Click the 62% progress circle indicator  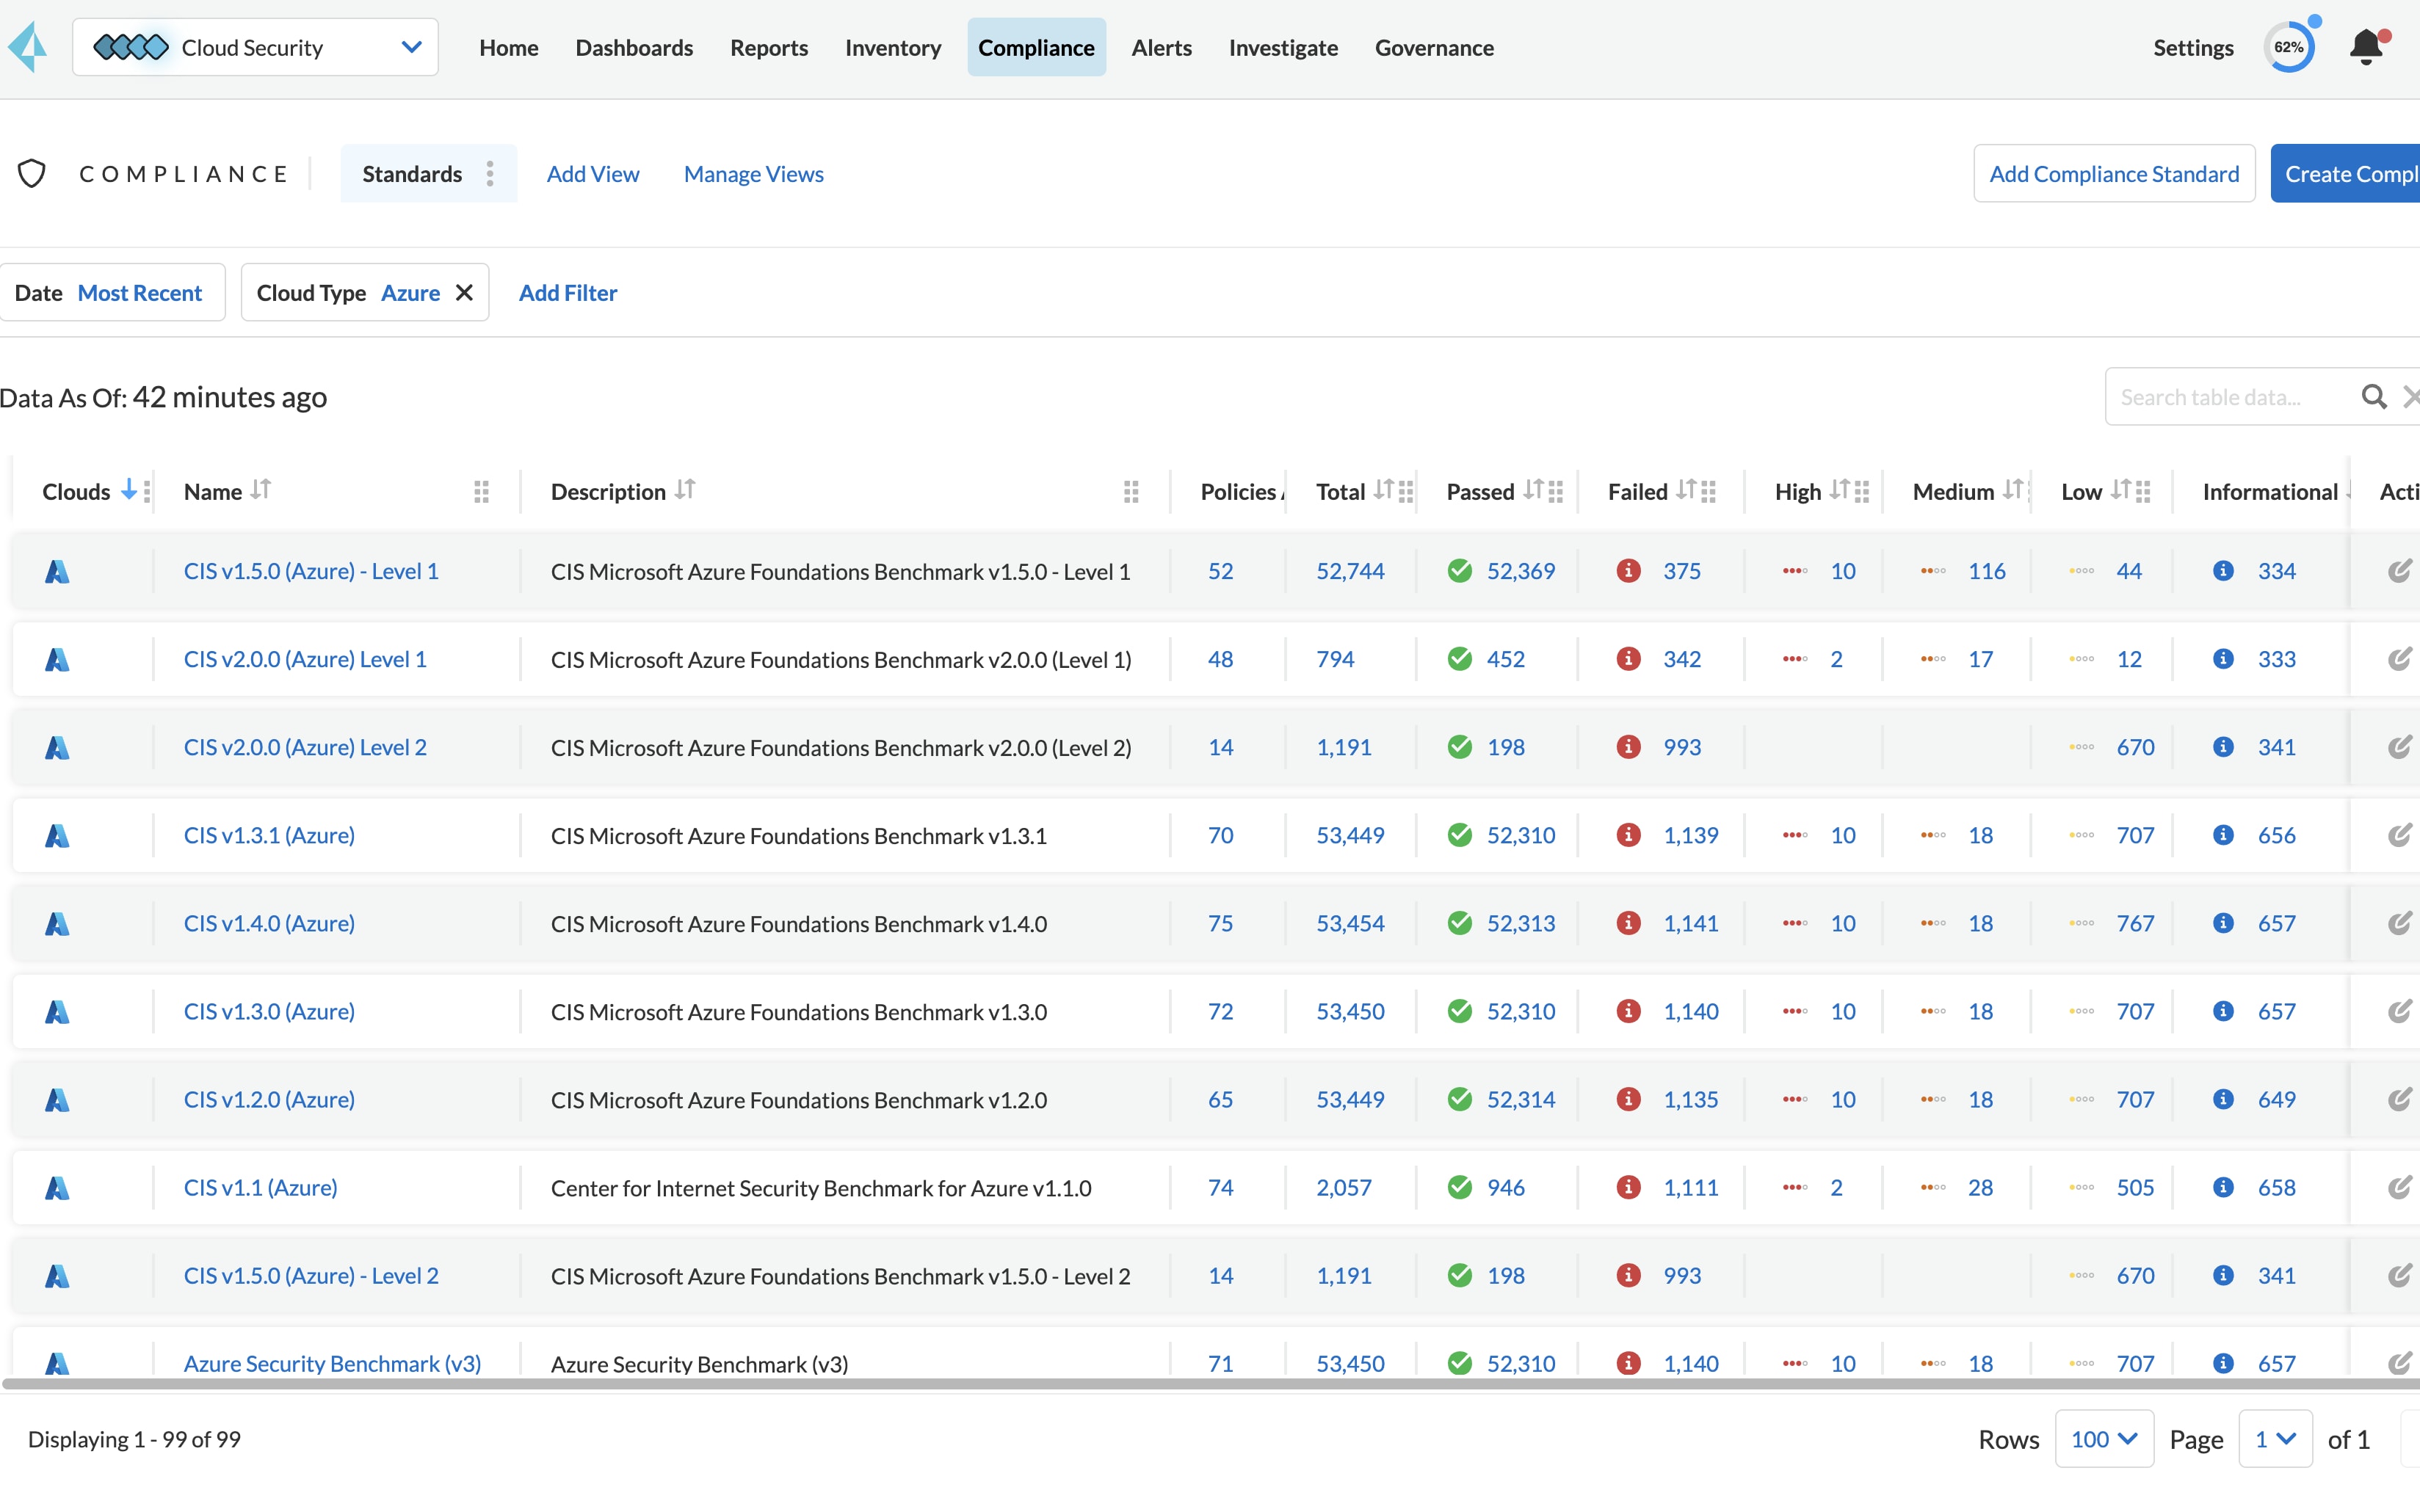(x=2288, y=47)
